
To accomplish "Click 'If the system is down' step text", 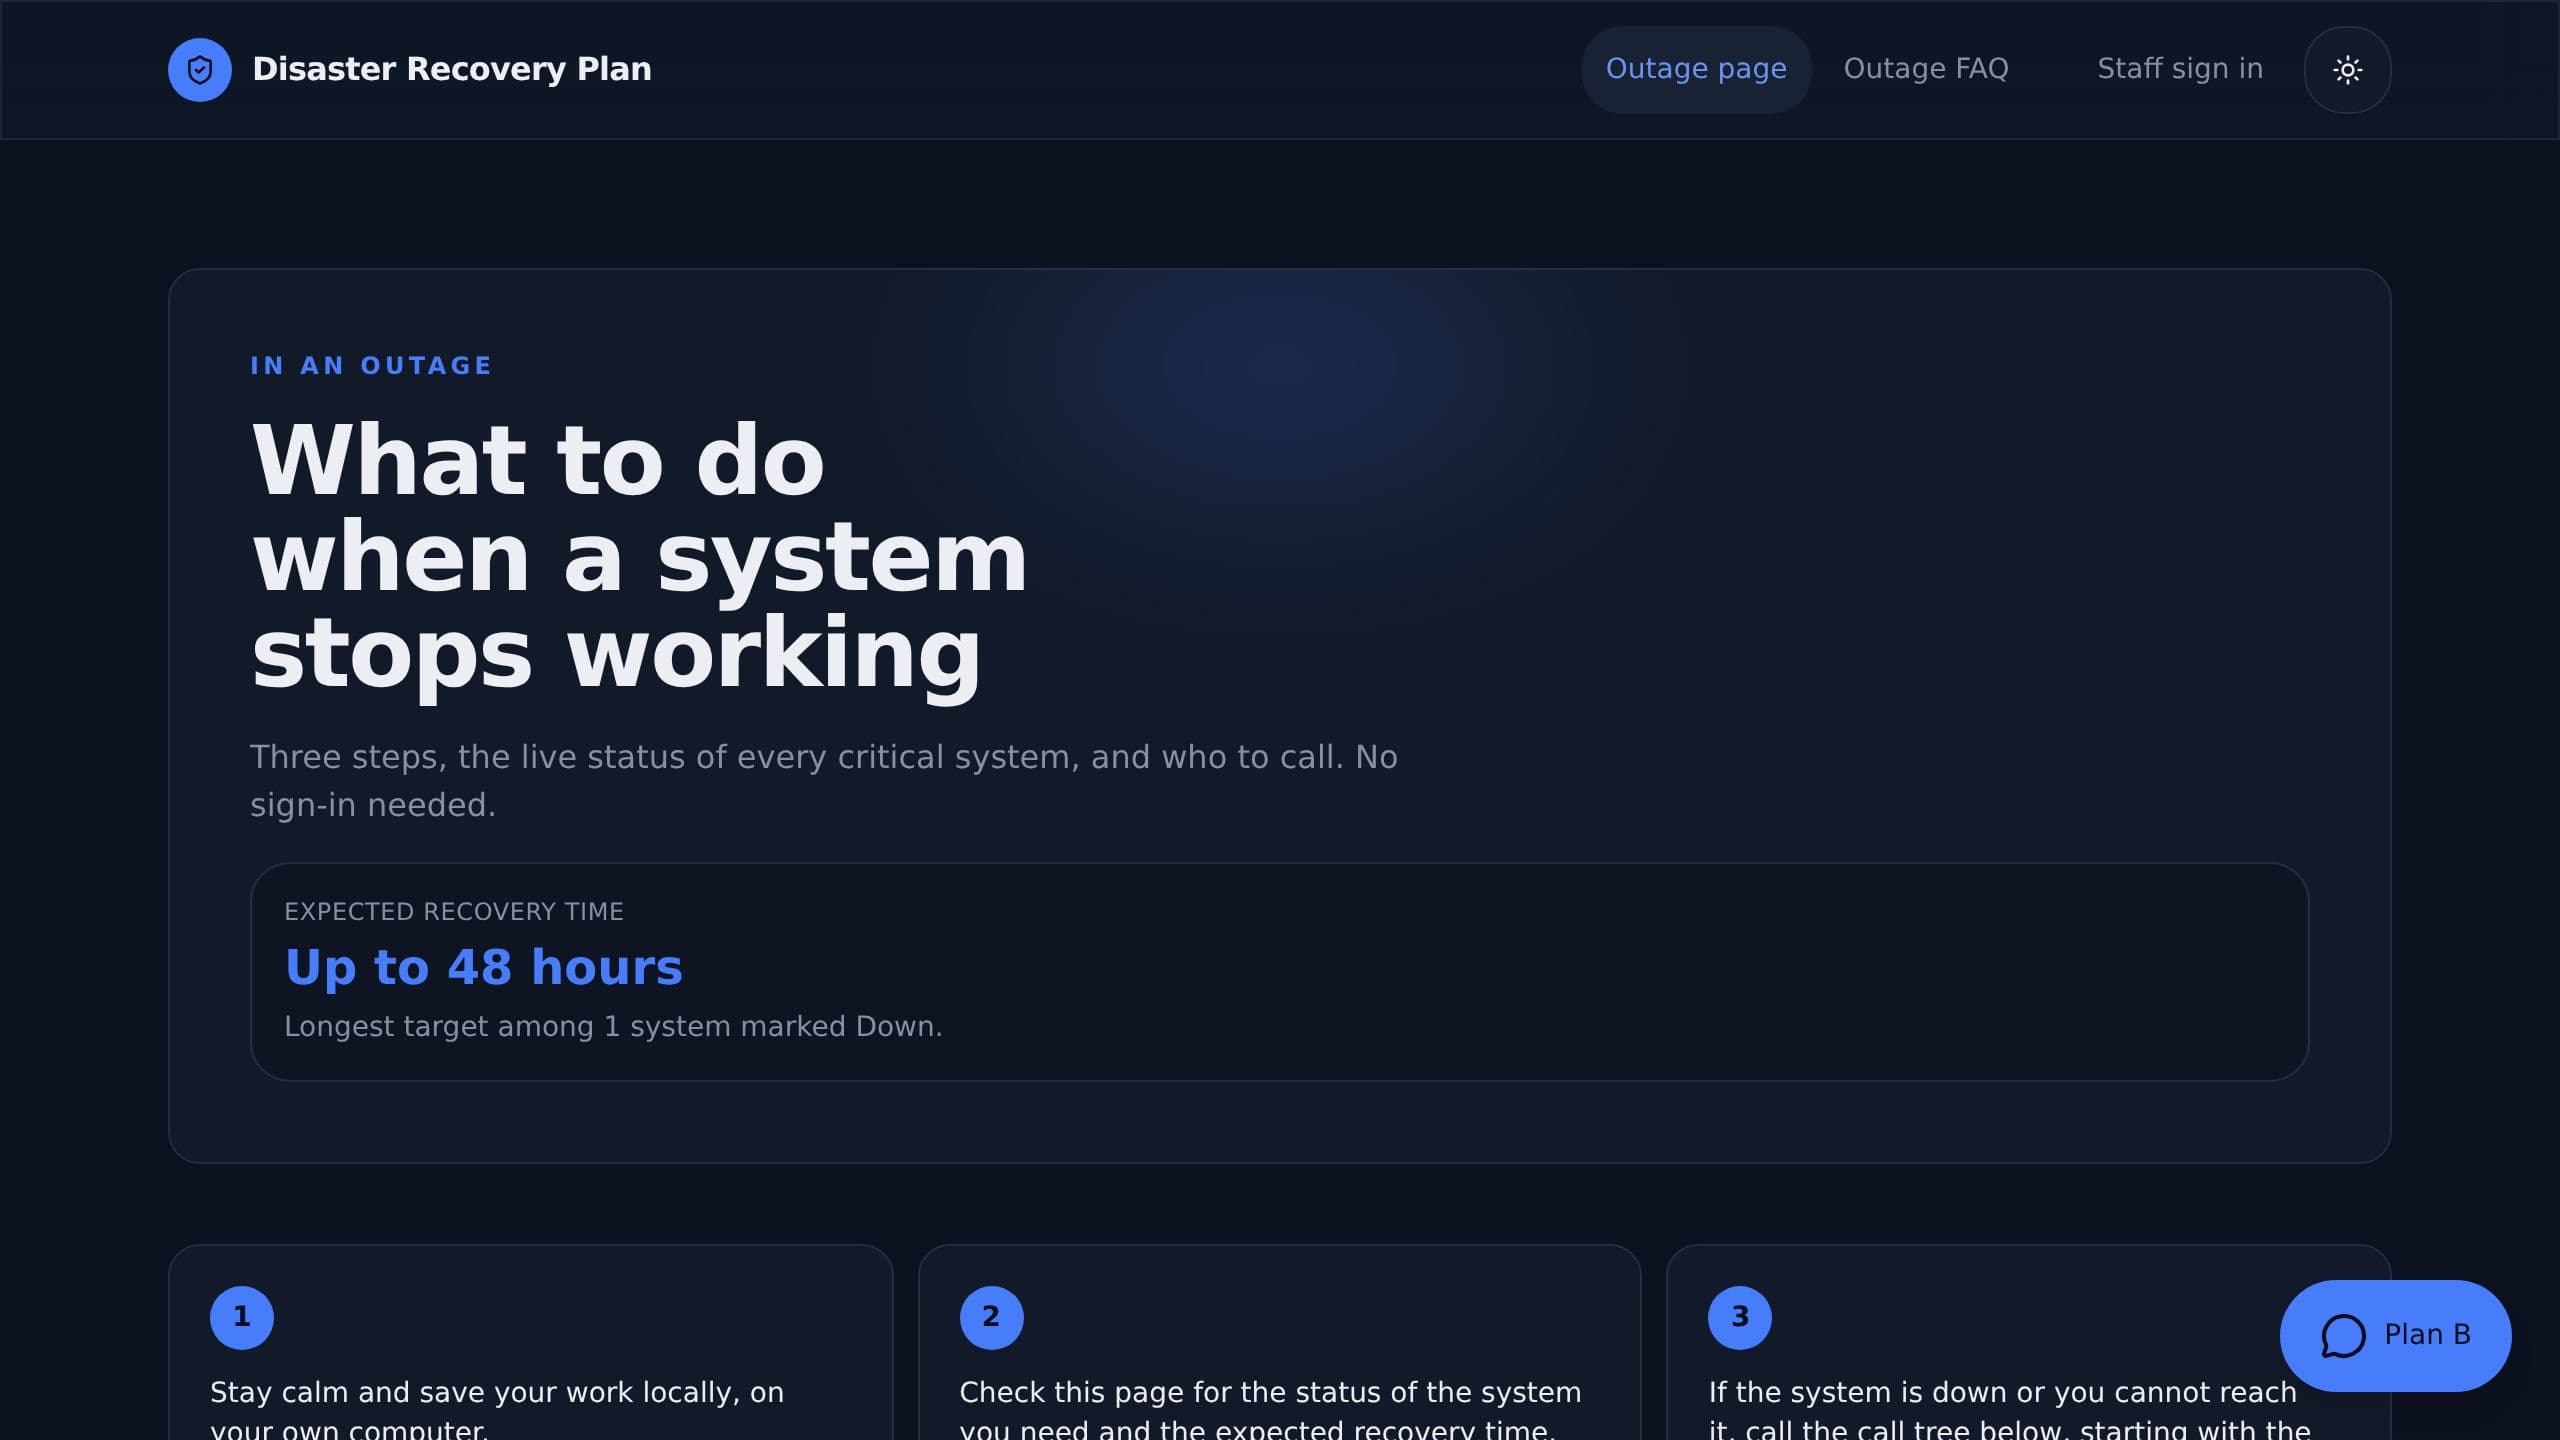I will tap(2010, 1410).
